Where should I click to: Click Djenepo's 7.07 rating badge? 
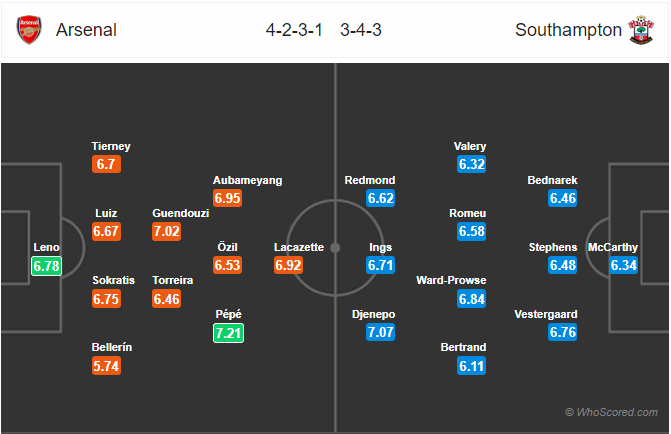pyautogui.click(x=380, y=332)
